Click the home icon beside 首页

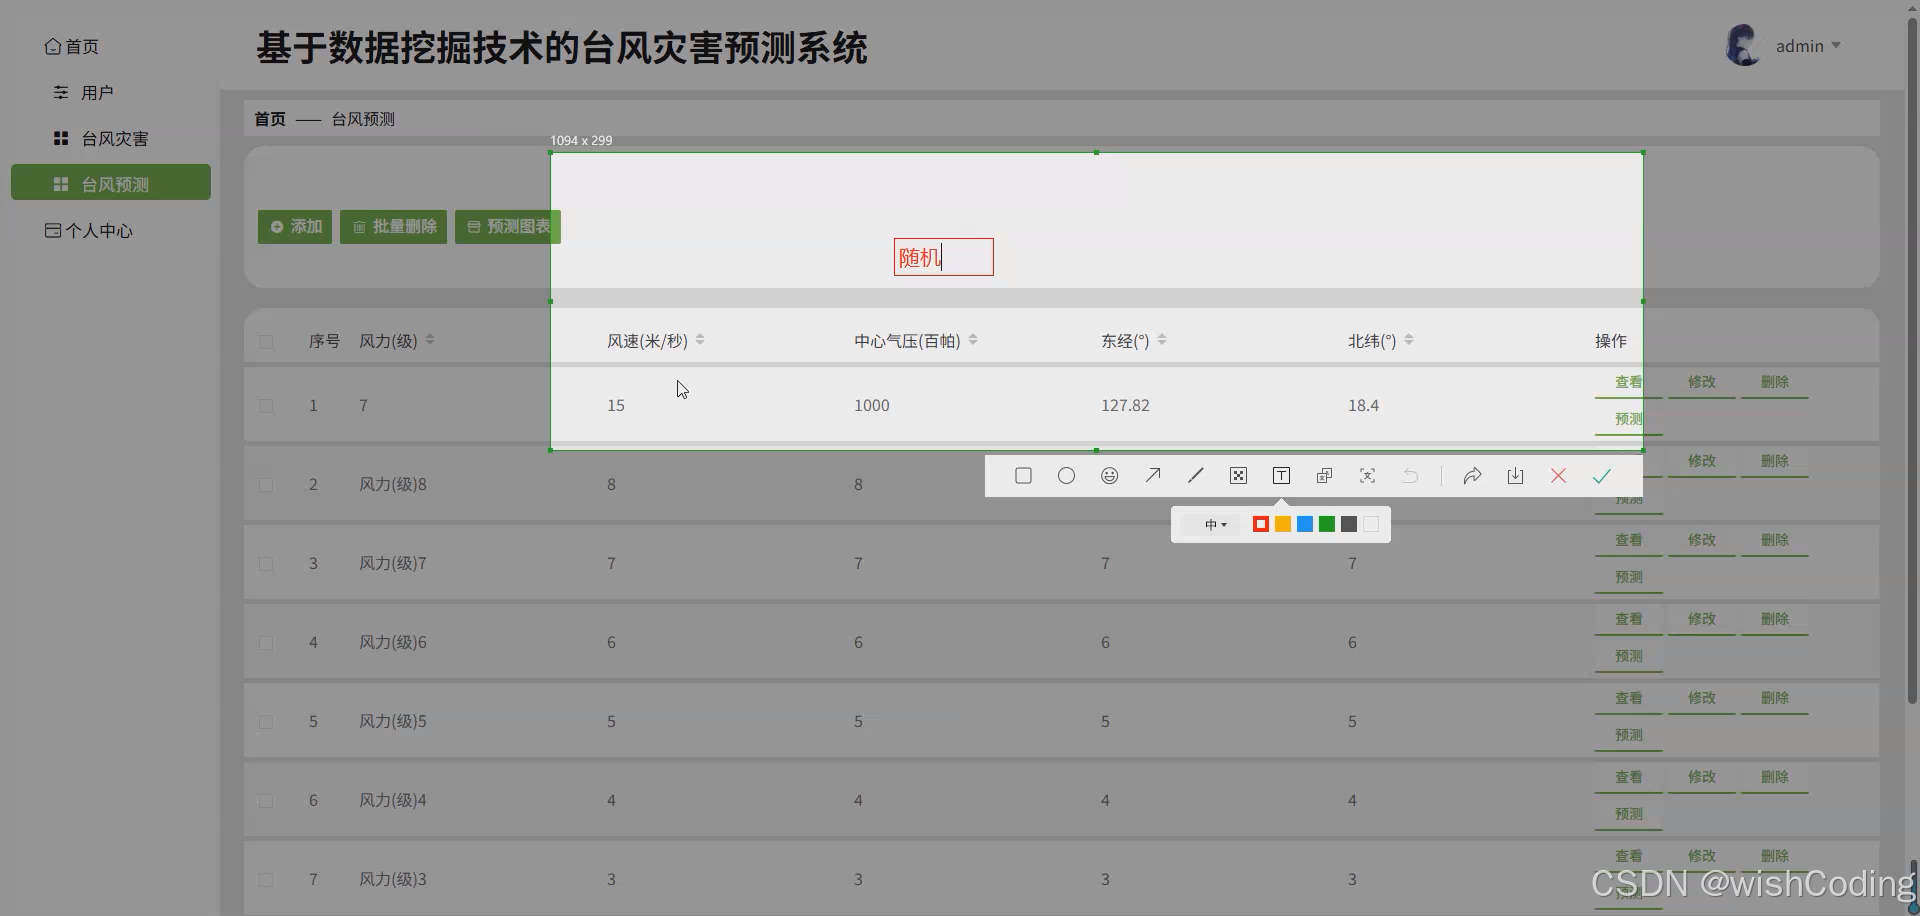(53, 46)
